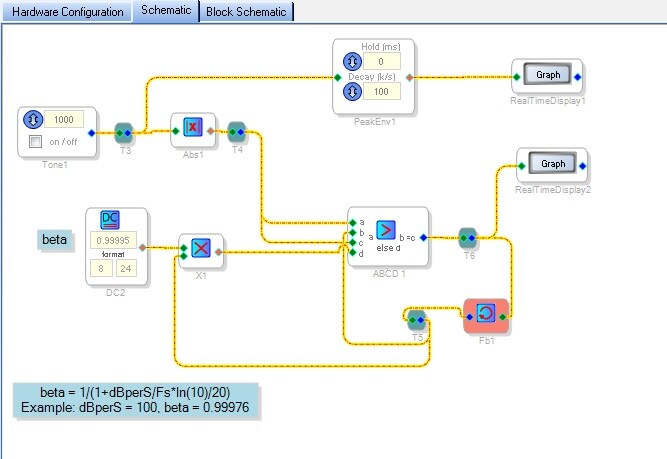Select the ABCD 1 comparator icon
The image size is (667, 459).
tap(386, 230)
